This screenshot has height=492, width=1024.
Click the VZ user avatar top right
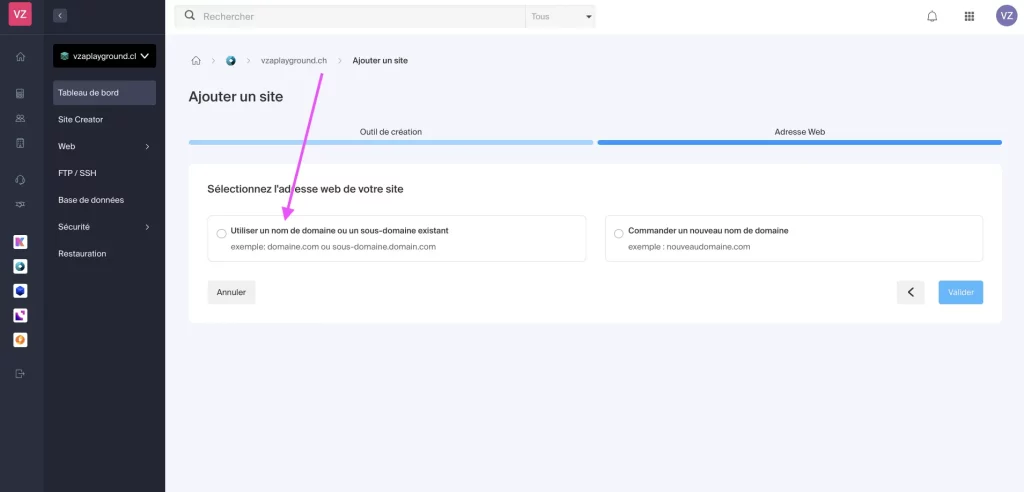point(1006,16)
